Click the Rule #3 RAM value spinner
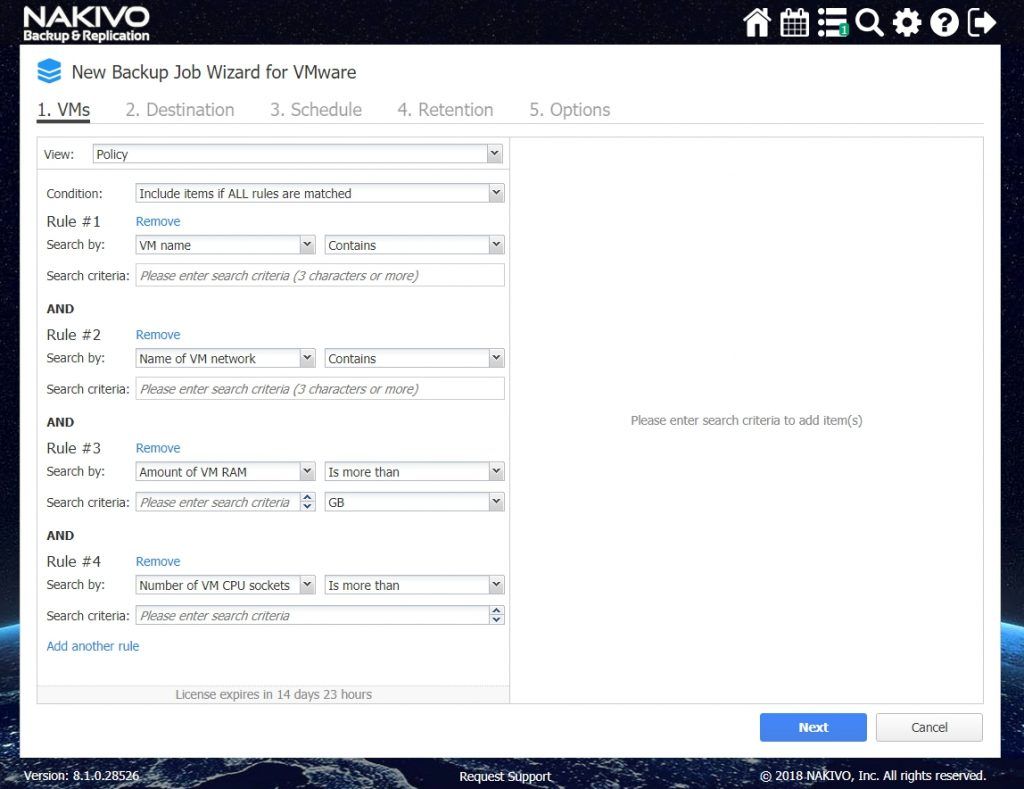The width and height of the screenshot is (1024, 789). pos(308,502)
